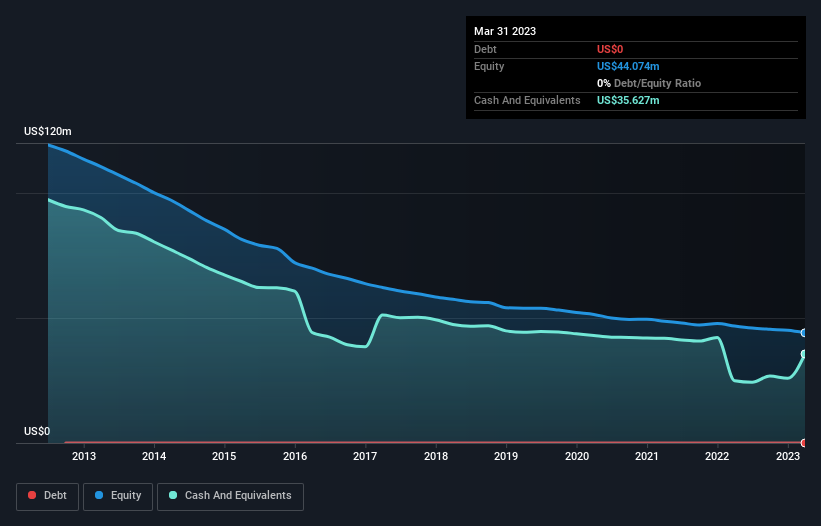Click the US$44.074m equity value
The width and height of the screenshot is (821, 526).
click(628, 66)
